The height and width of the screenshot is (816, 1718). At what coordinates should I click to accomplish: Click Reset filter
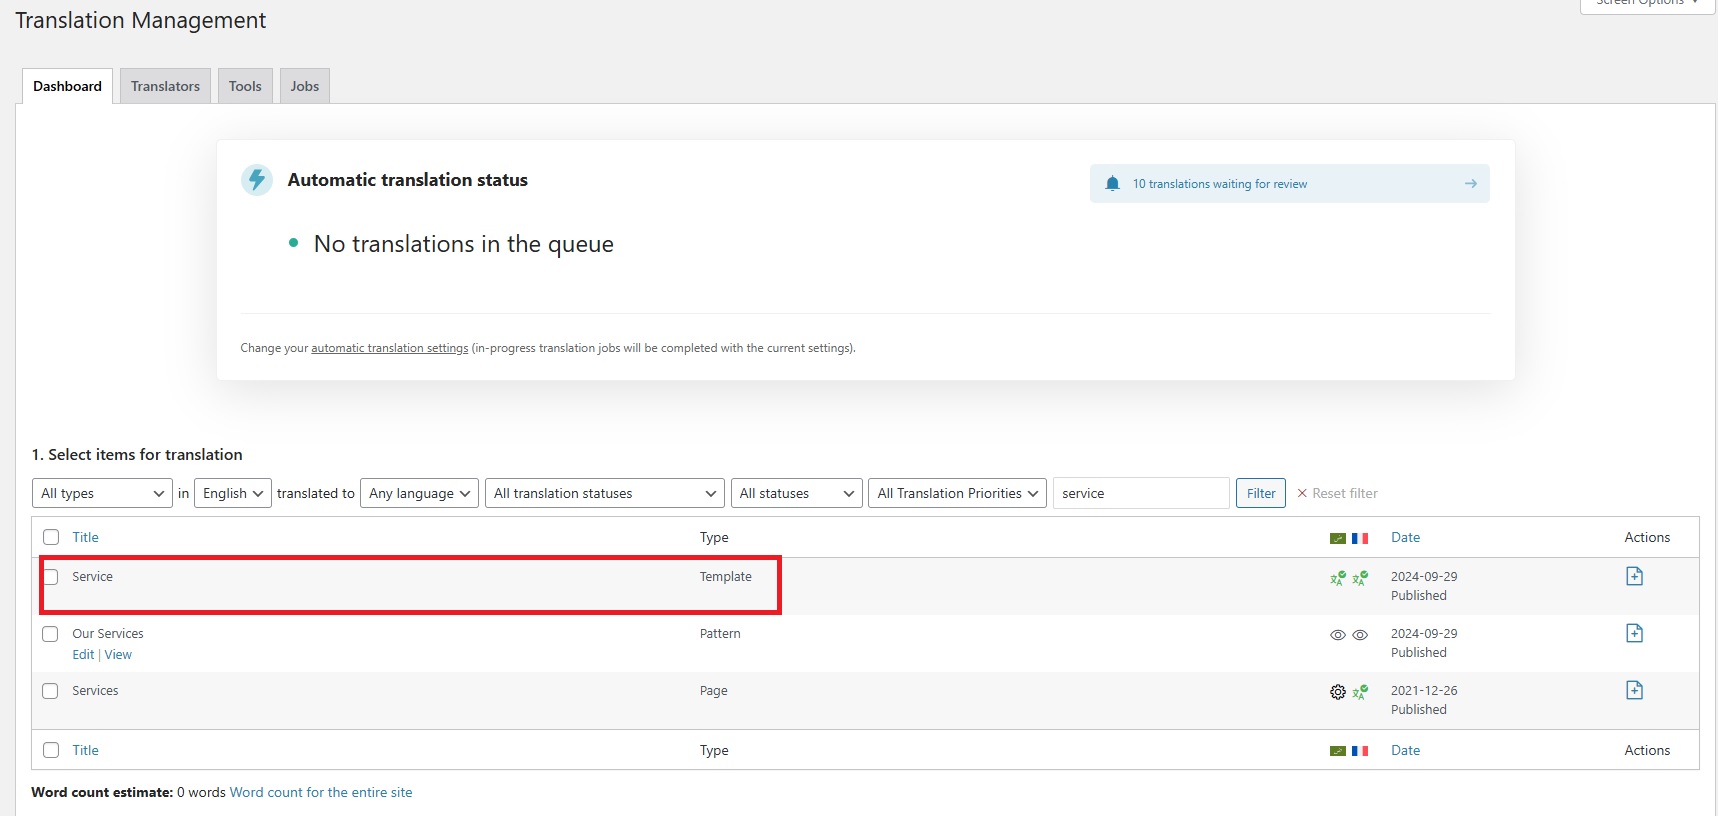pos(1337,493)
